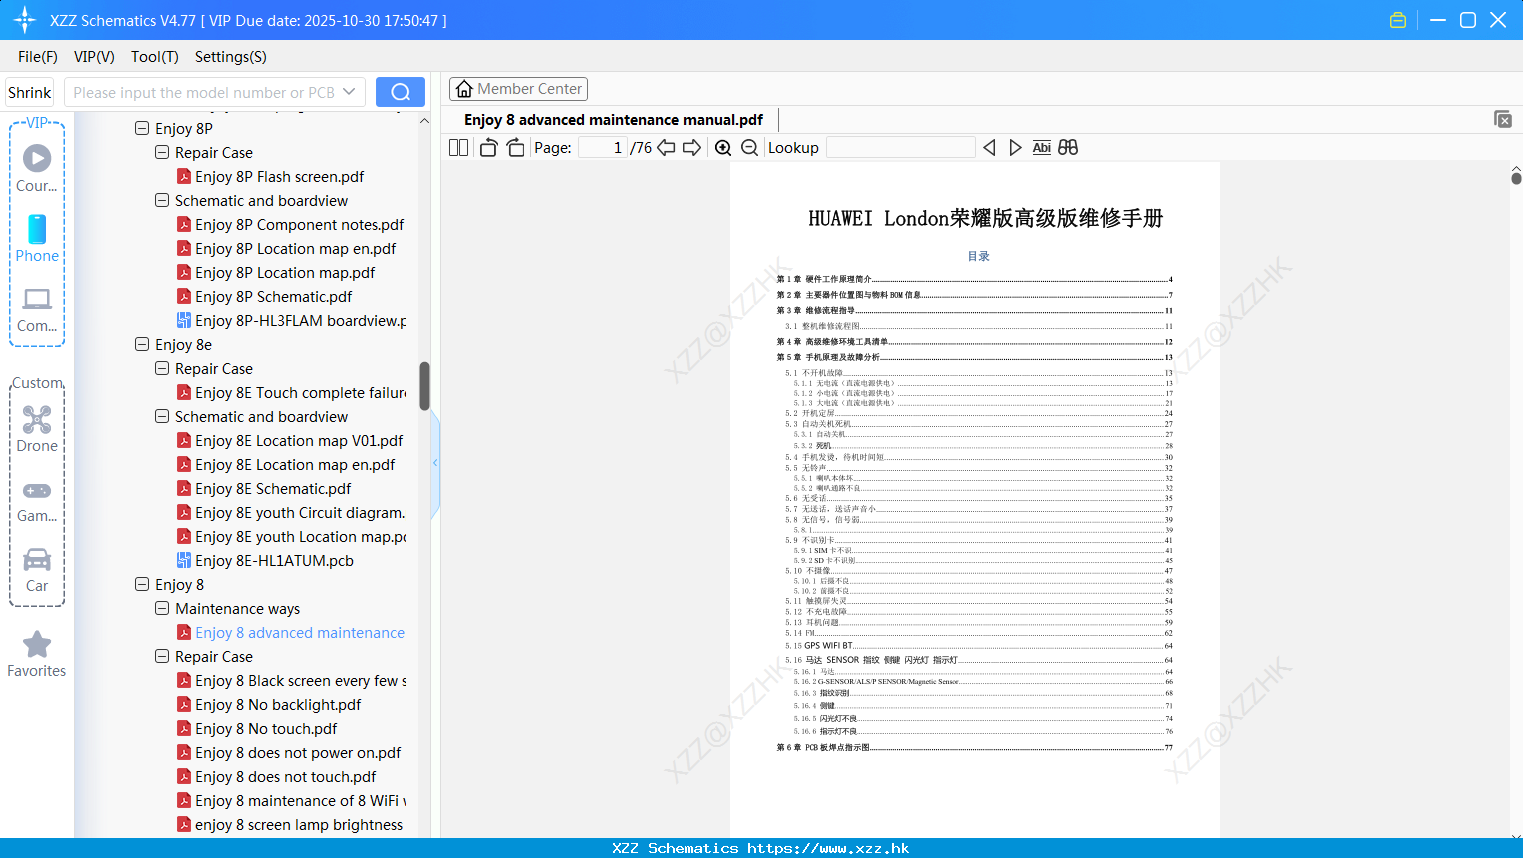Toggle the Abi match-case option
The width and height of the screenshot is (1523, 858).
click(x=1041, y=148)
